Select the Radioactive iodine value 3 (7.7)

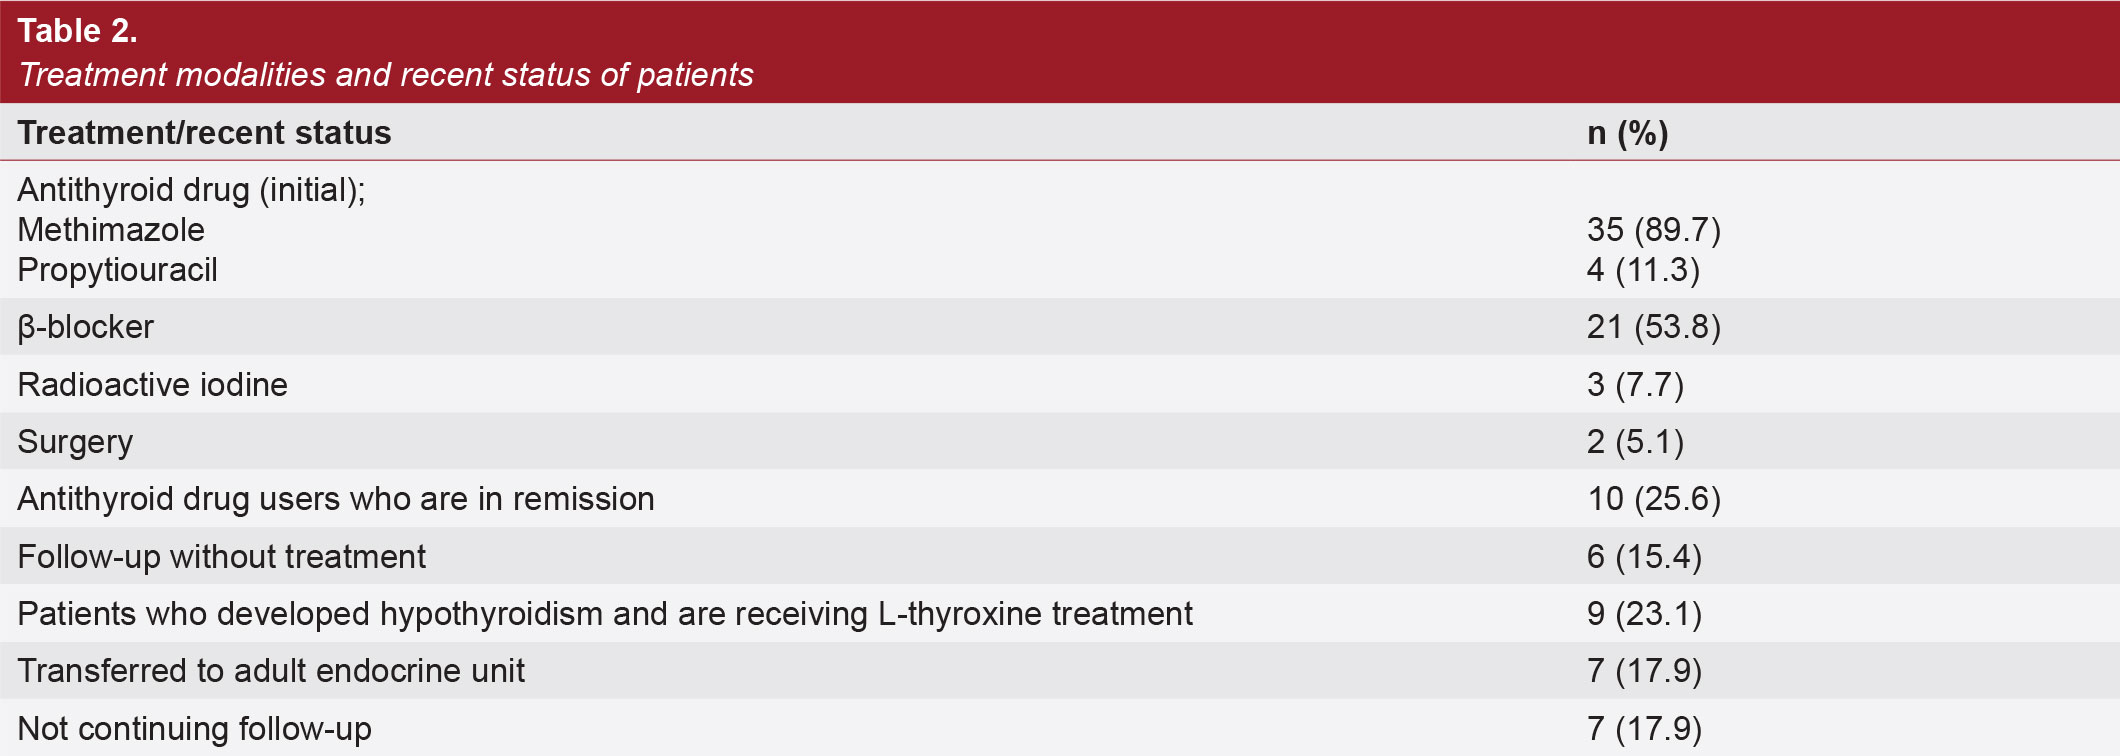tap(1636, 384)
